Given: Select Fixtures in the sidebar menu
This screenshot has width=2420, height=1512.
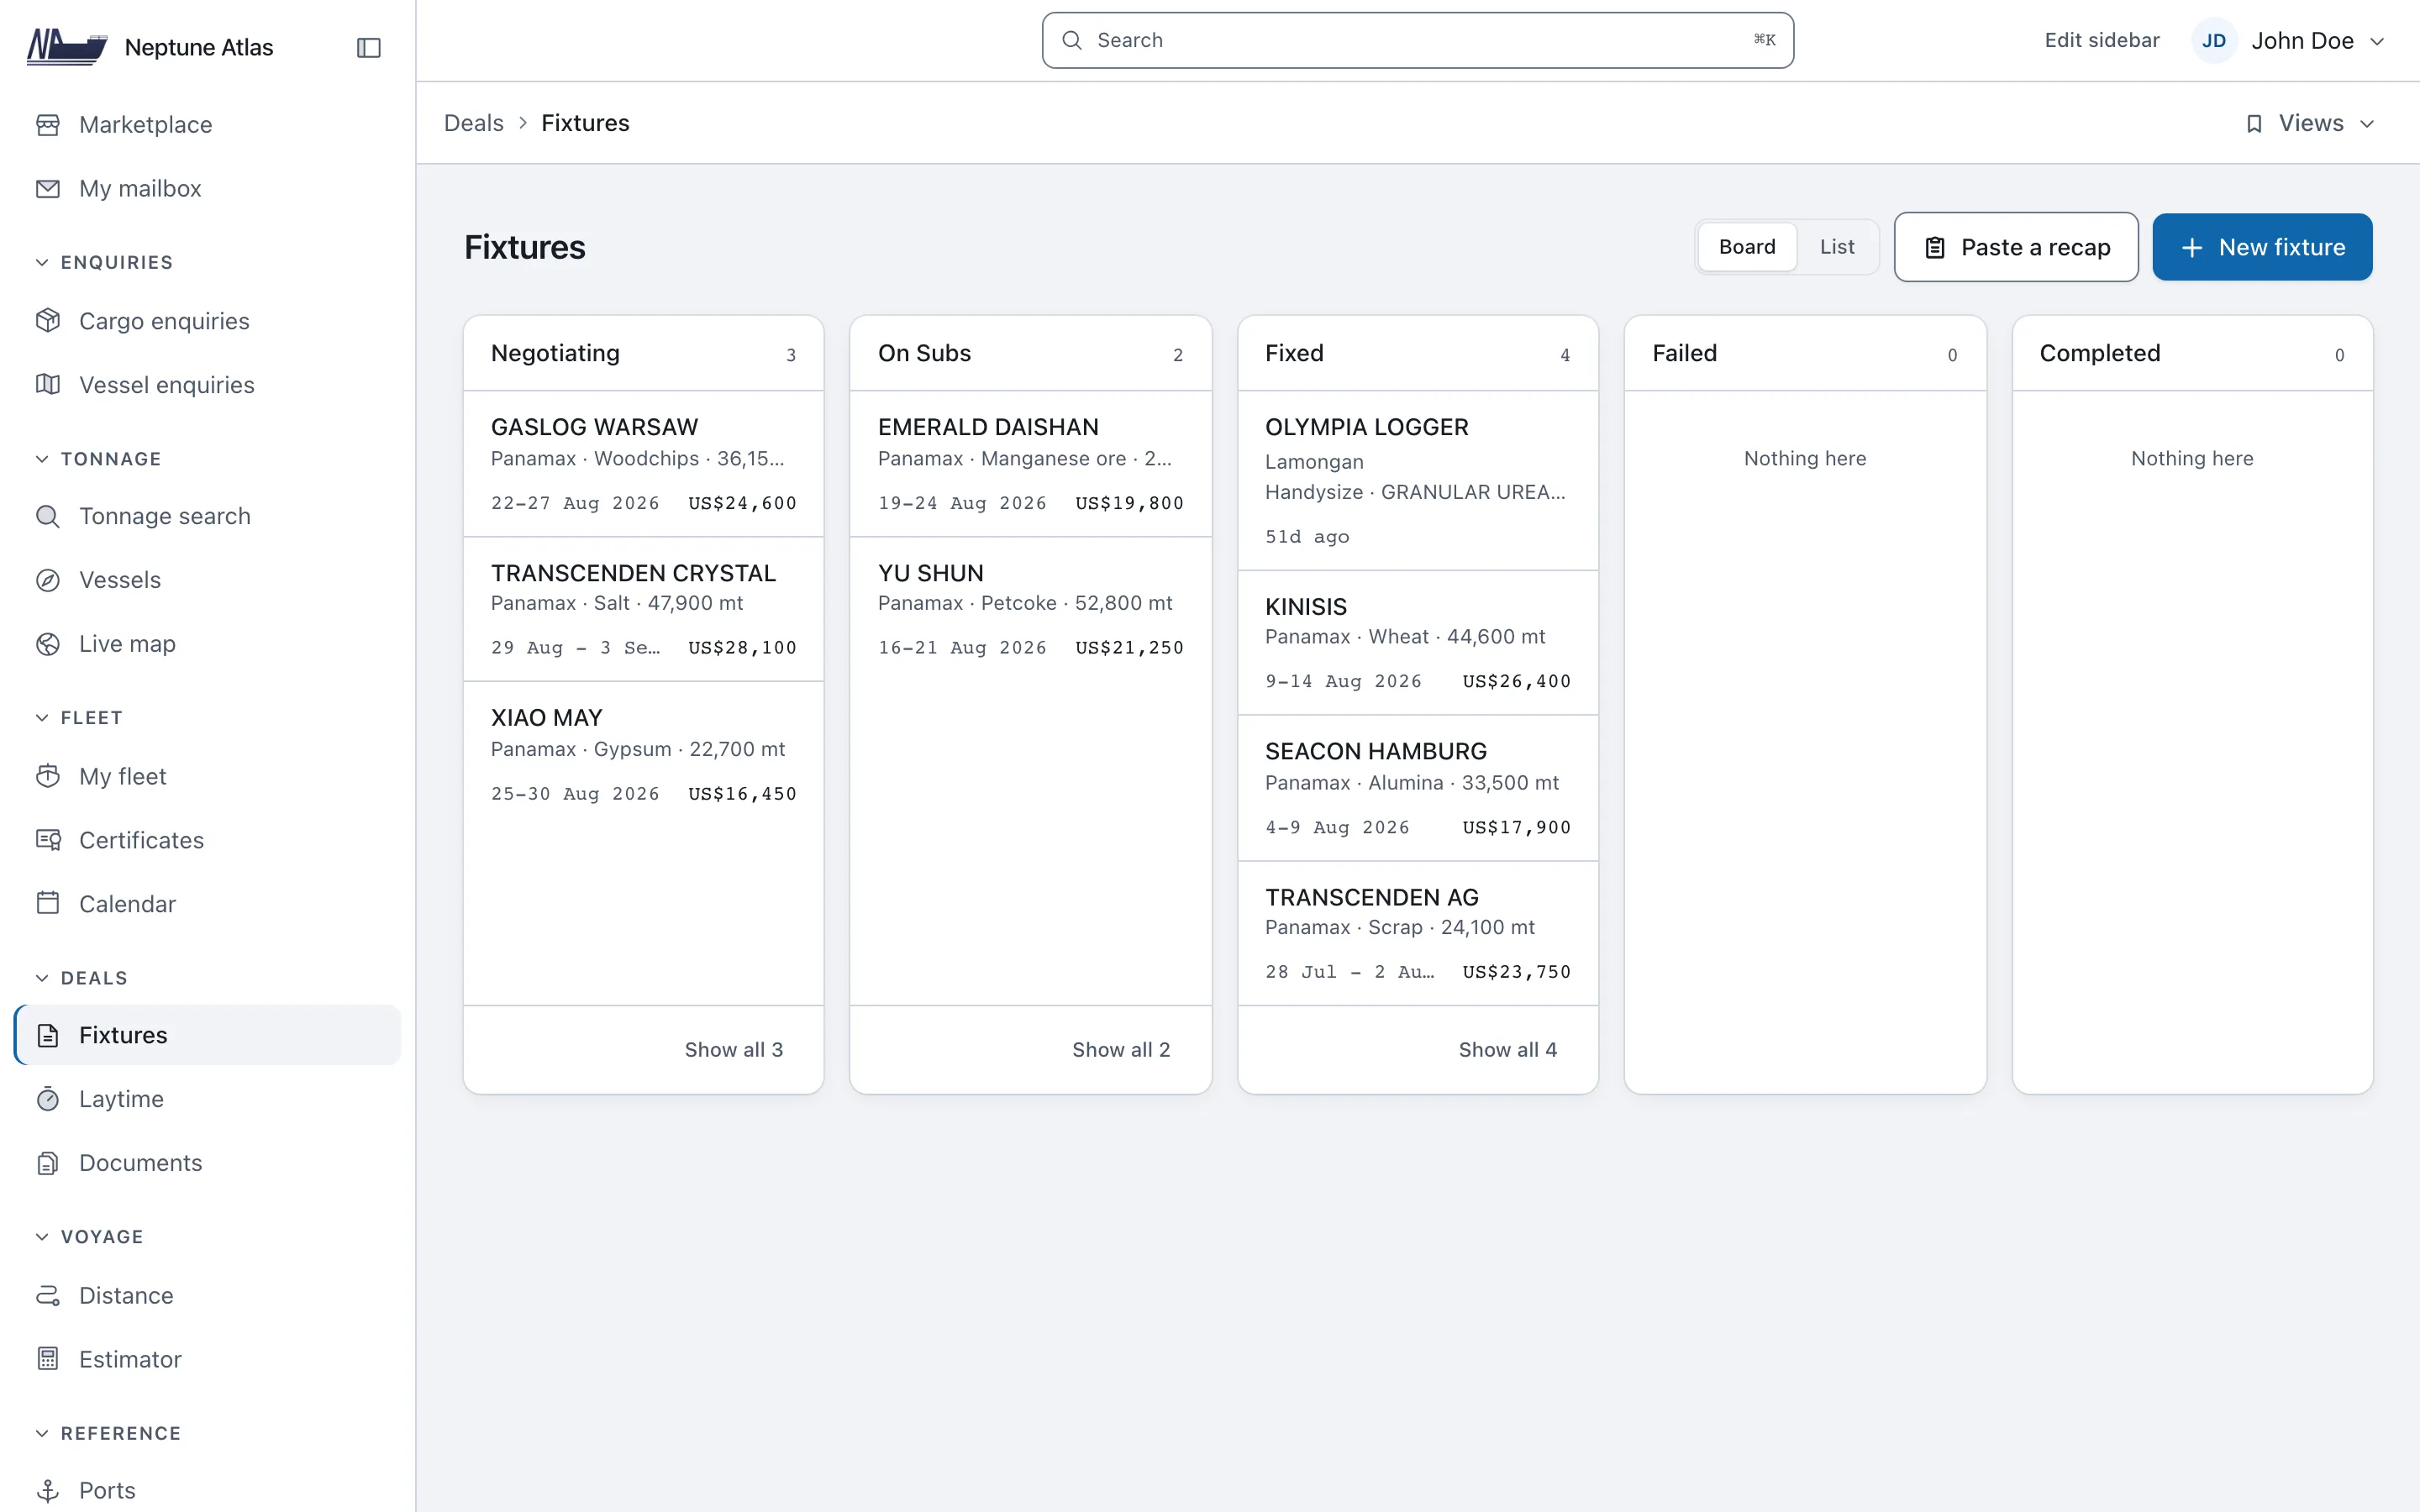Looking at the screenshot, I should tap(208, 1035).
